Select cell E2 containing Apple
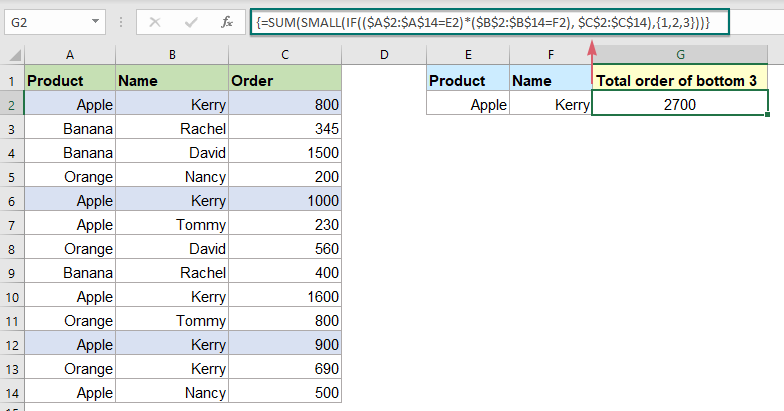The height and width of the screenshot is (411, 784). (468, 103)
